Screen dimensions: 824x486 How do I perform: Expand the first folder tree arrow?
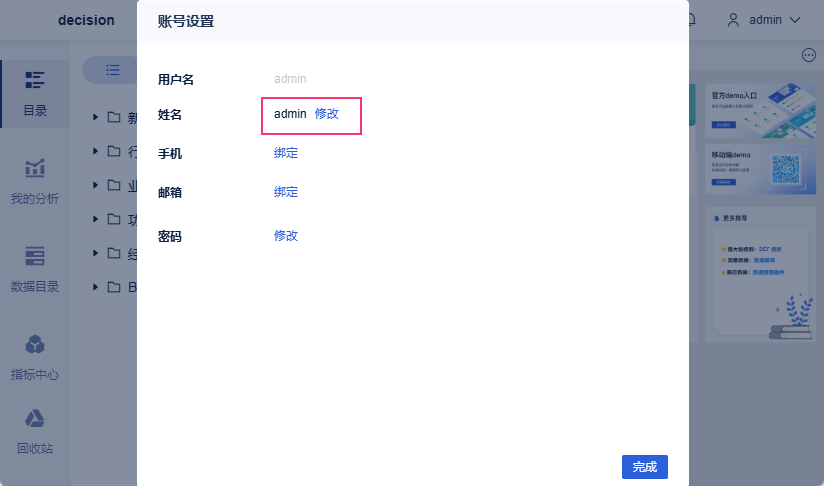coord(96,117)
